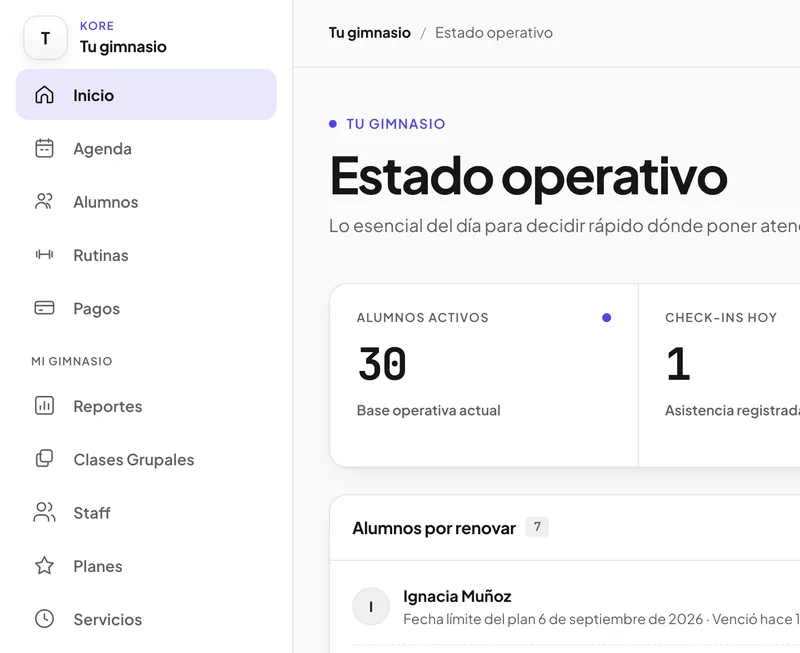This screenshot has width=800, height=653.
Task: Click the stacked squares icon beside Clases Grupales
Action: click(44, 459)
